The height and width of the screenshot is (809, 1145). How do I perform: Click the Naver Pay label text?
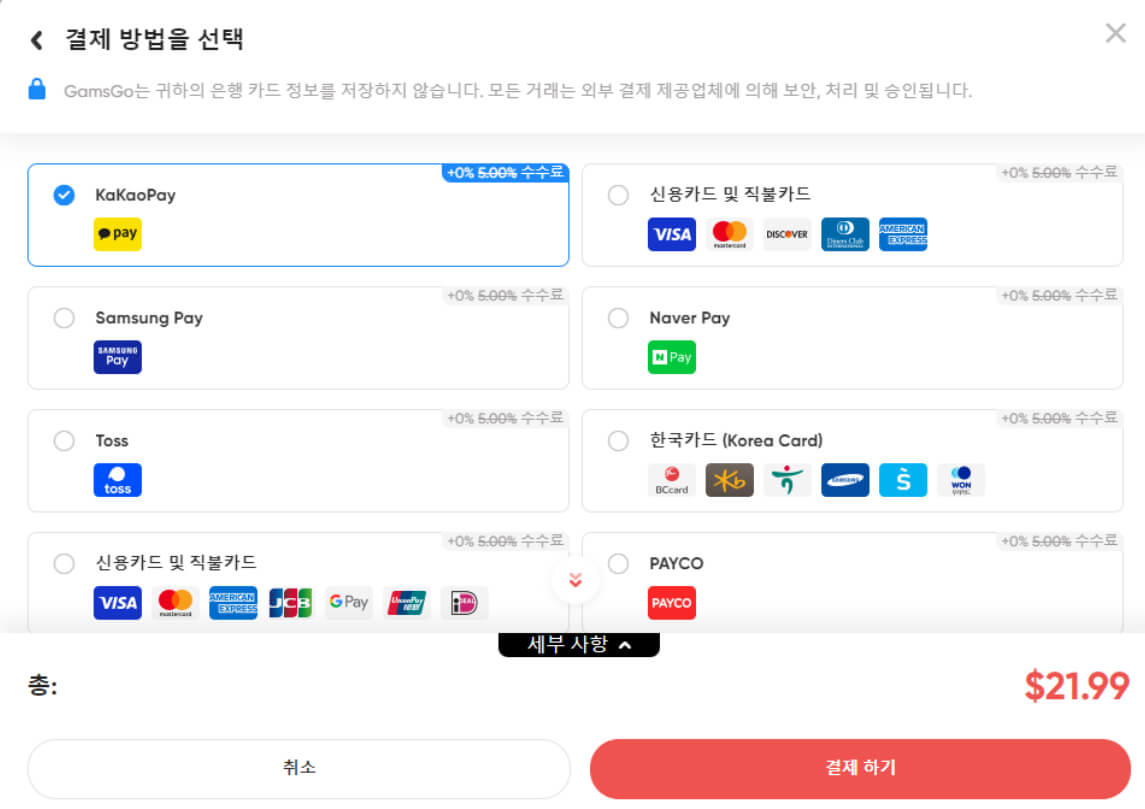click(x=689, y=318)
